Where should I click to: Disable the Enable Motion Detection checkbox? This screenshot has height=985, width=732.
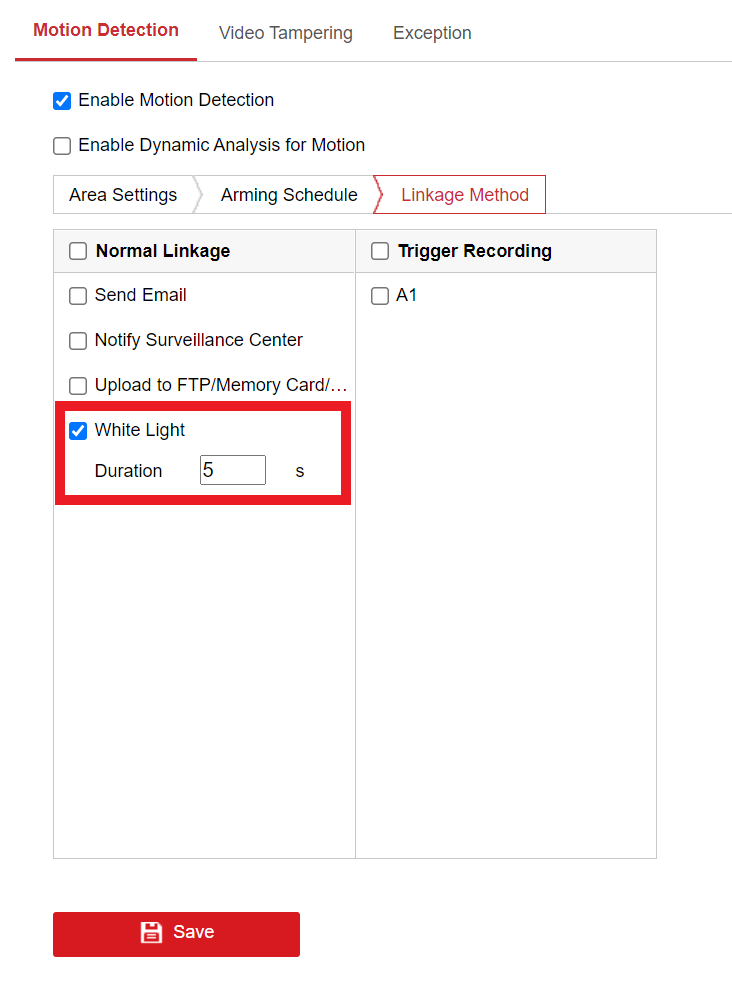click(x=62, y=101)
